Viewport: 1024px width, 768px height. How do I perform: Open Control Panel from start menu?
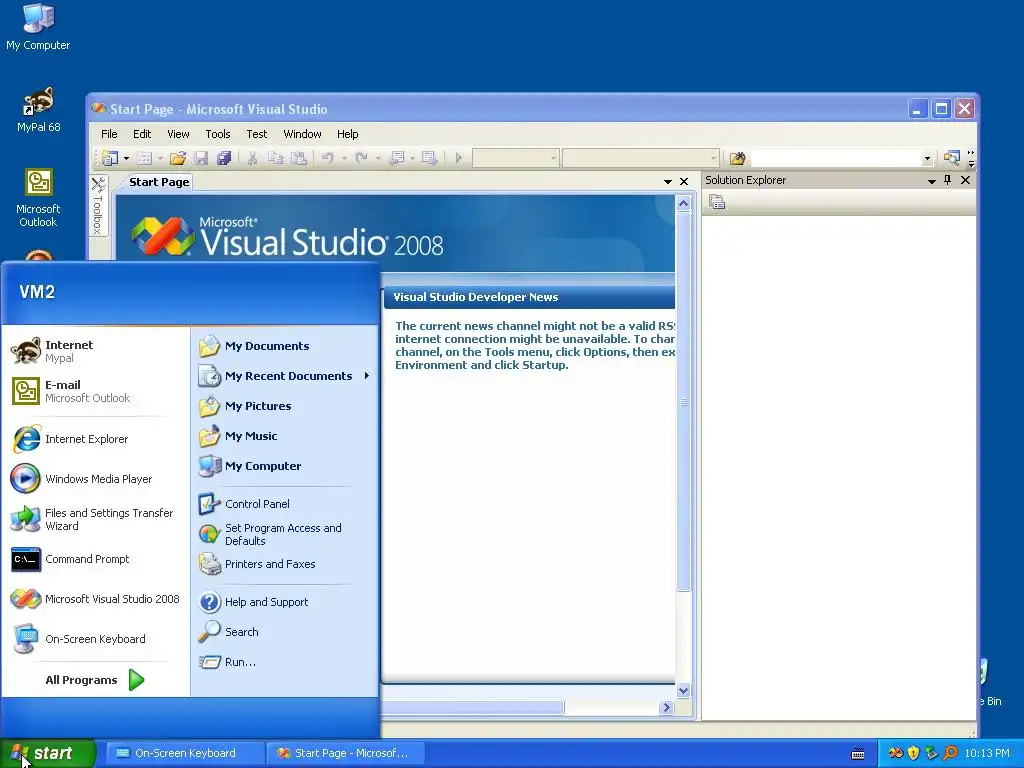(x=285, y=504)
